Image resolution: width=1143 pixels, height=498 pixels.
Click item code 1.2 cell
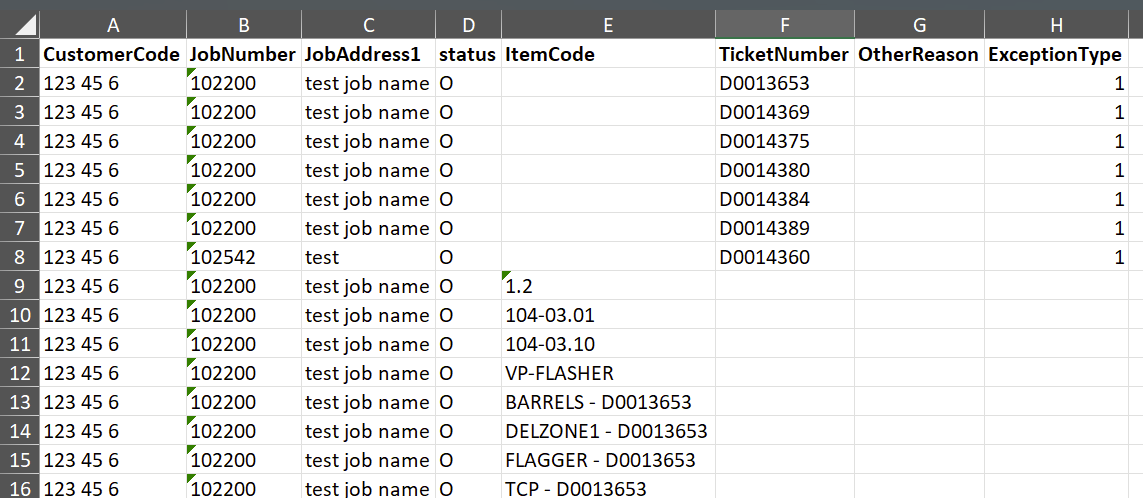coord(608,286)
